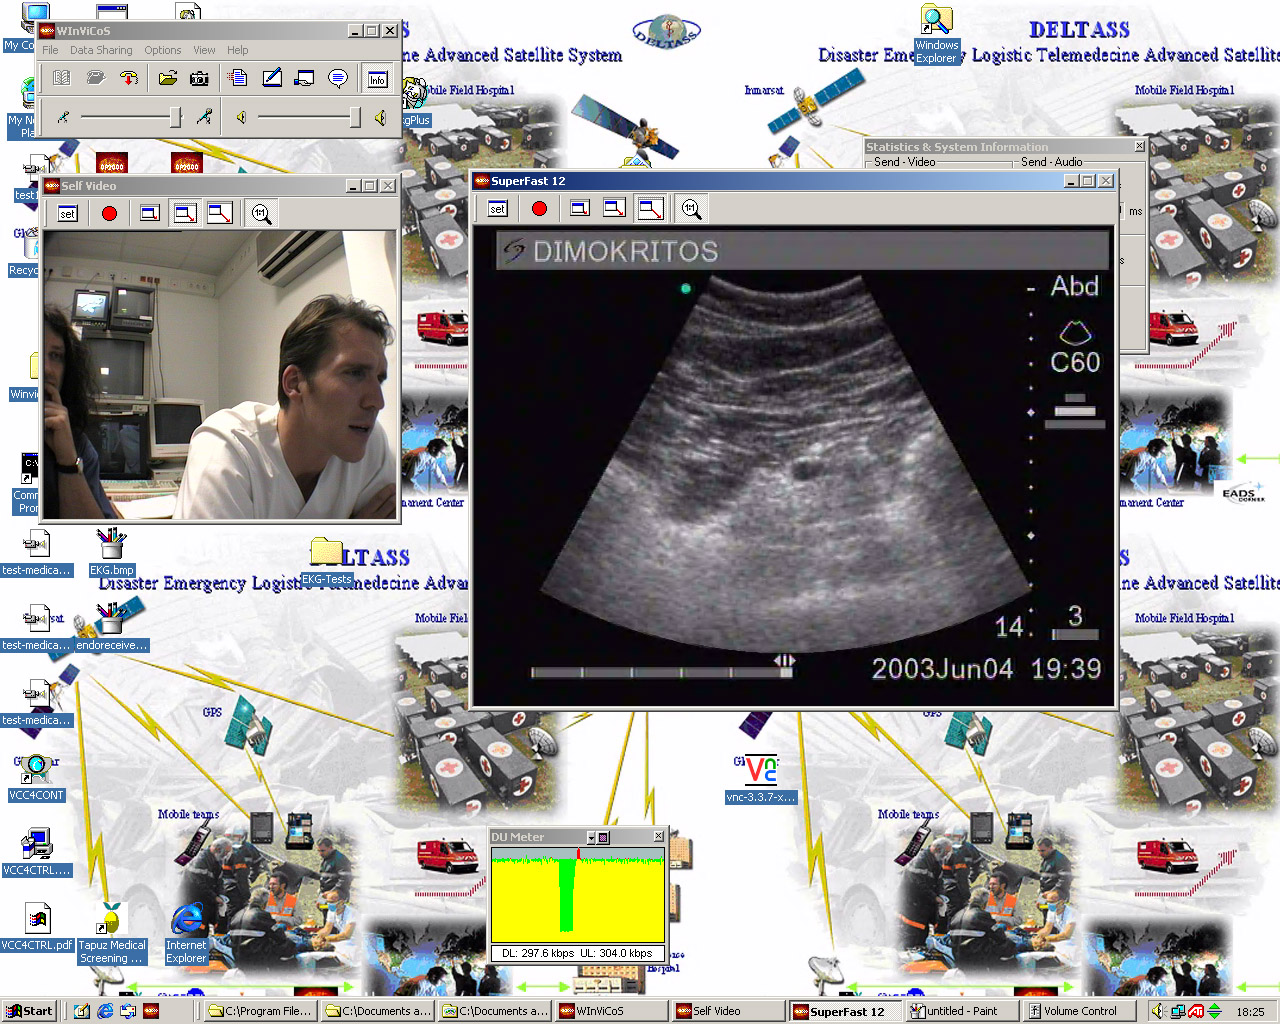Image resolution: width=1280 pixels, height=1024 pixels.
Task: Open the Help menu in WInViCoS
Action: 238,50
